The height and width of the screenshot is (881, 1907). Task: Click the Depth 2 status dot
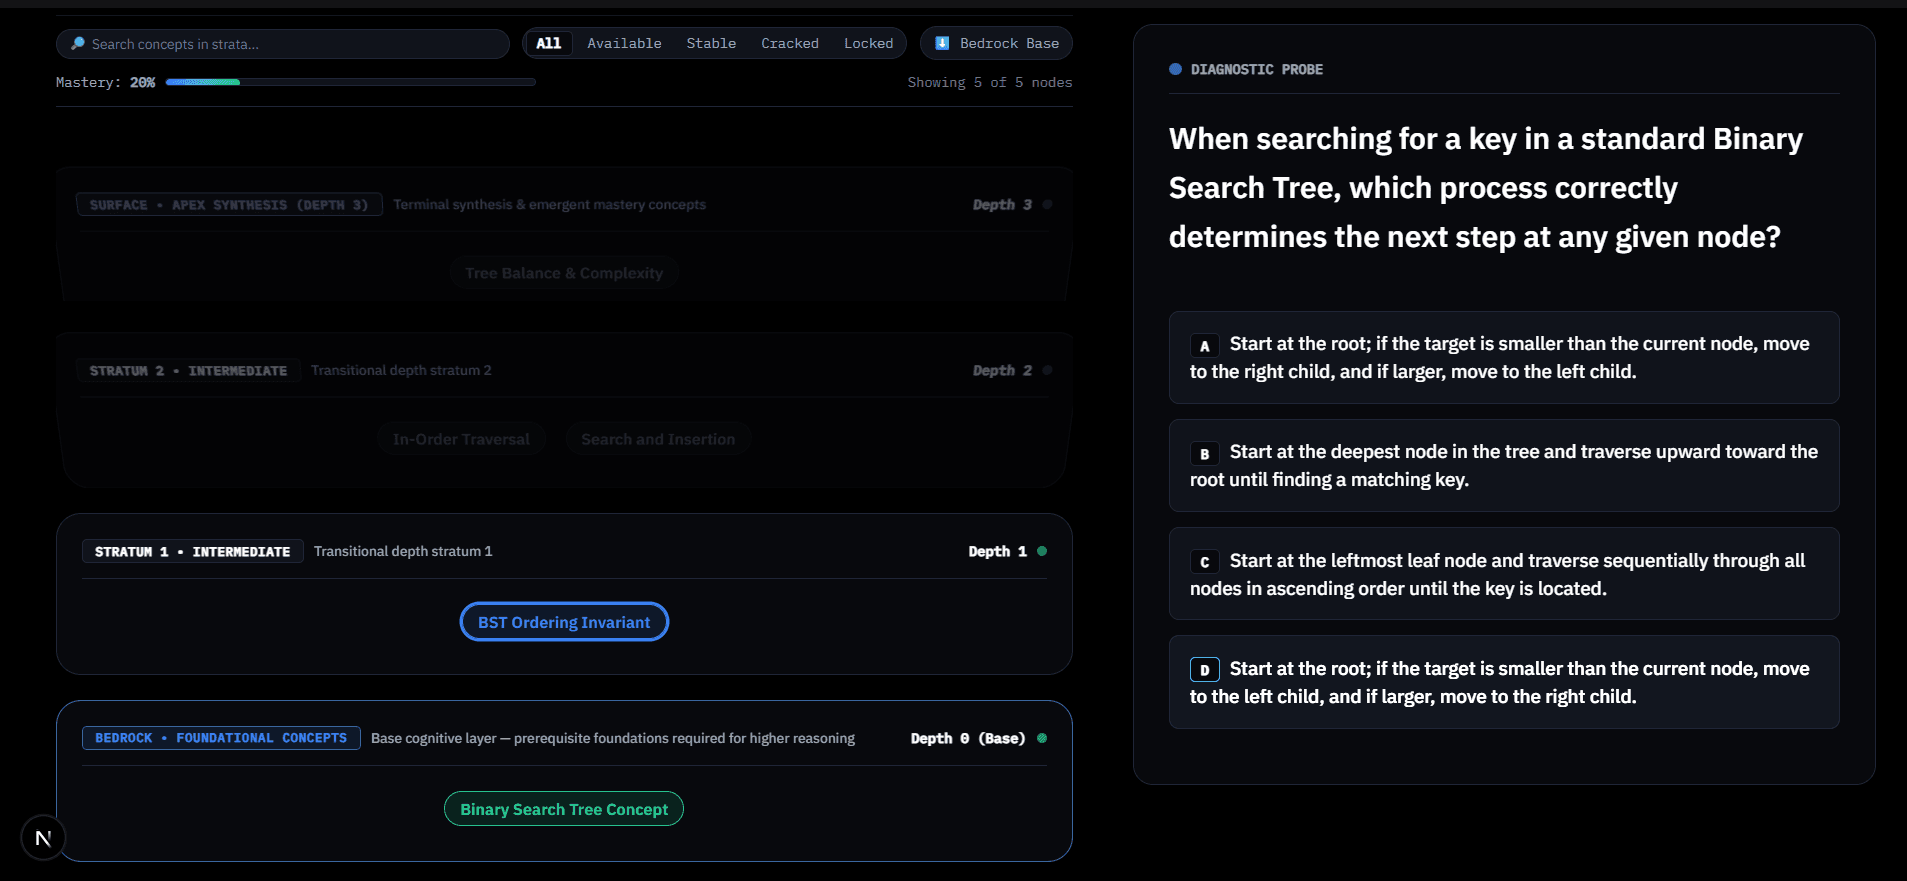1047,370
